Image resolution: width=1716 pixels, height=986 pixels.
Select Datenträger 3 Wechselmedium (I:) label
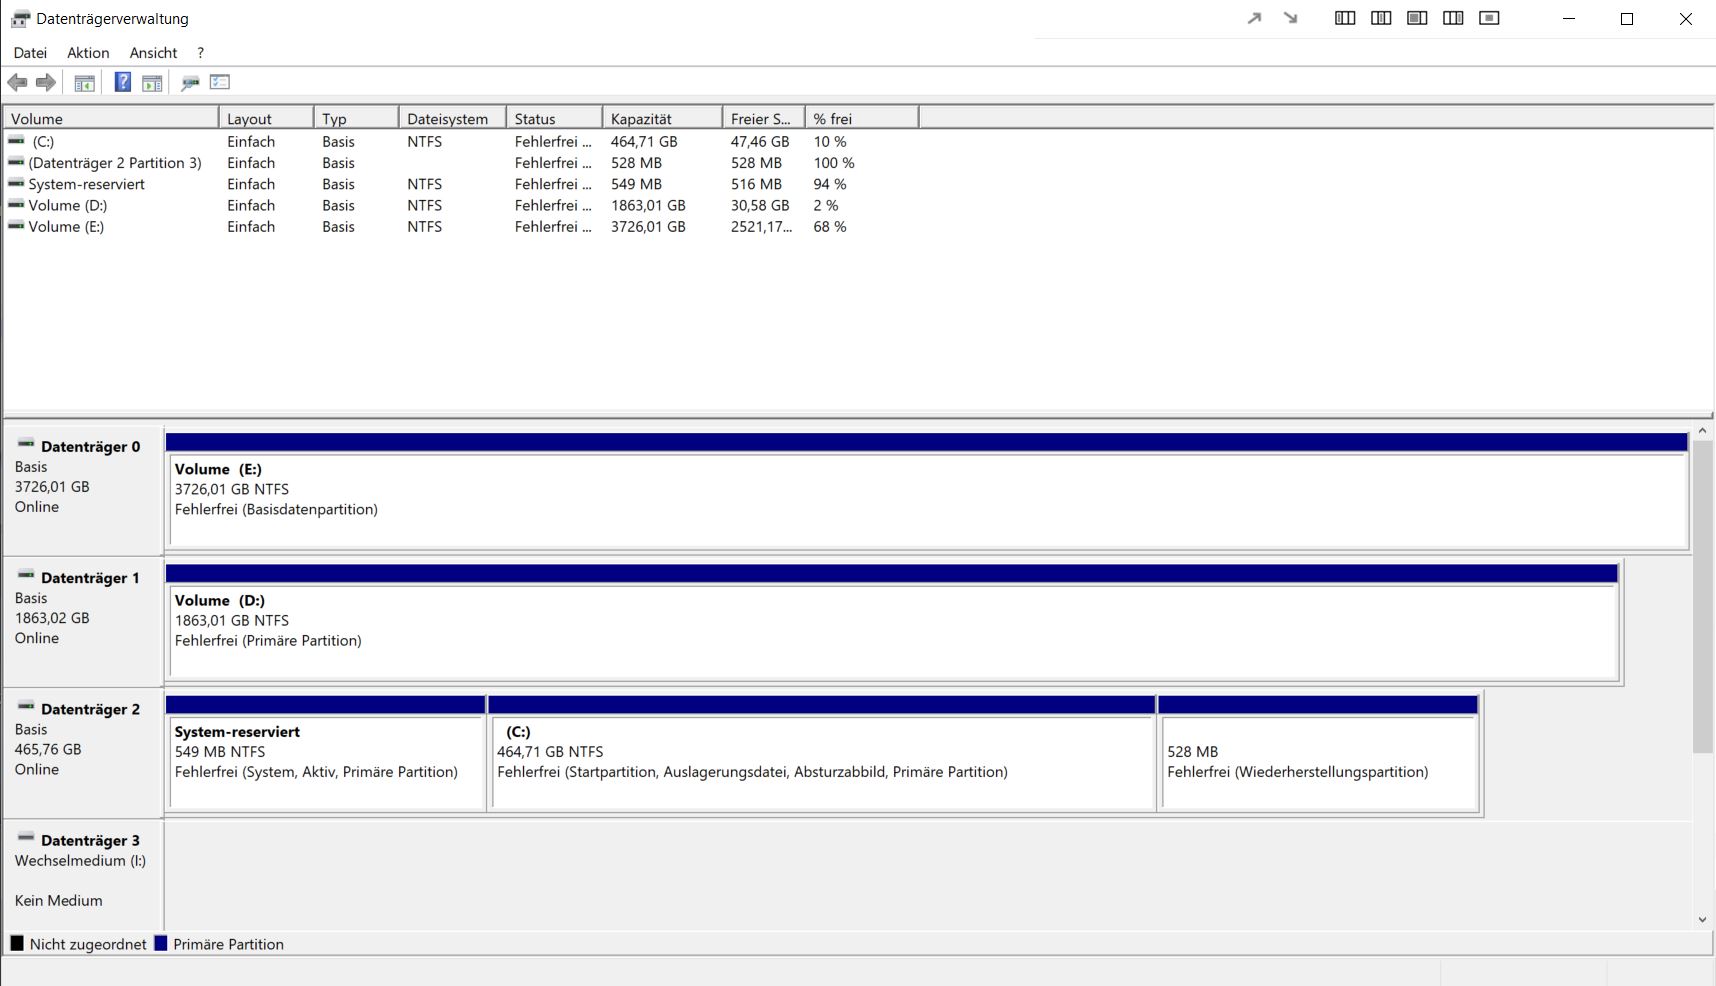tap(83, 875)
